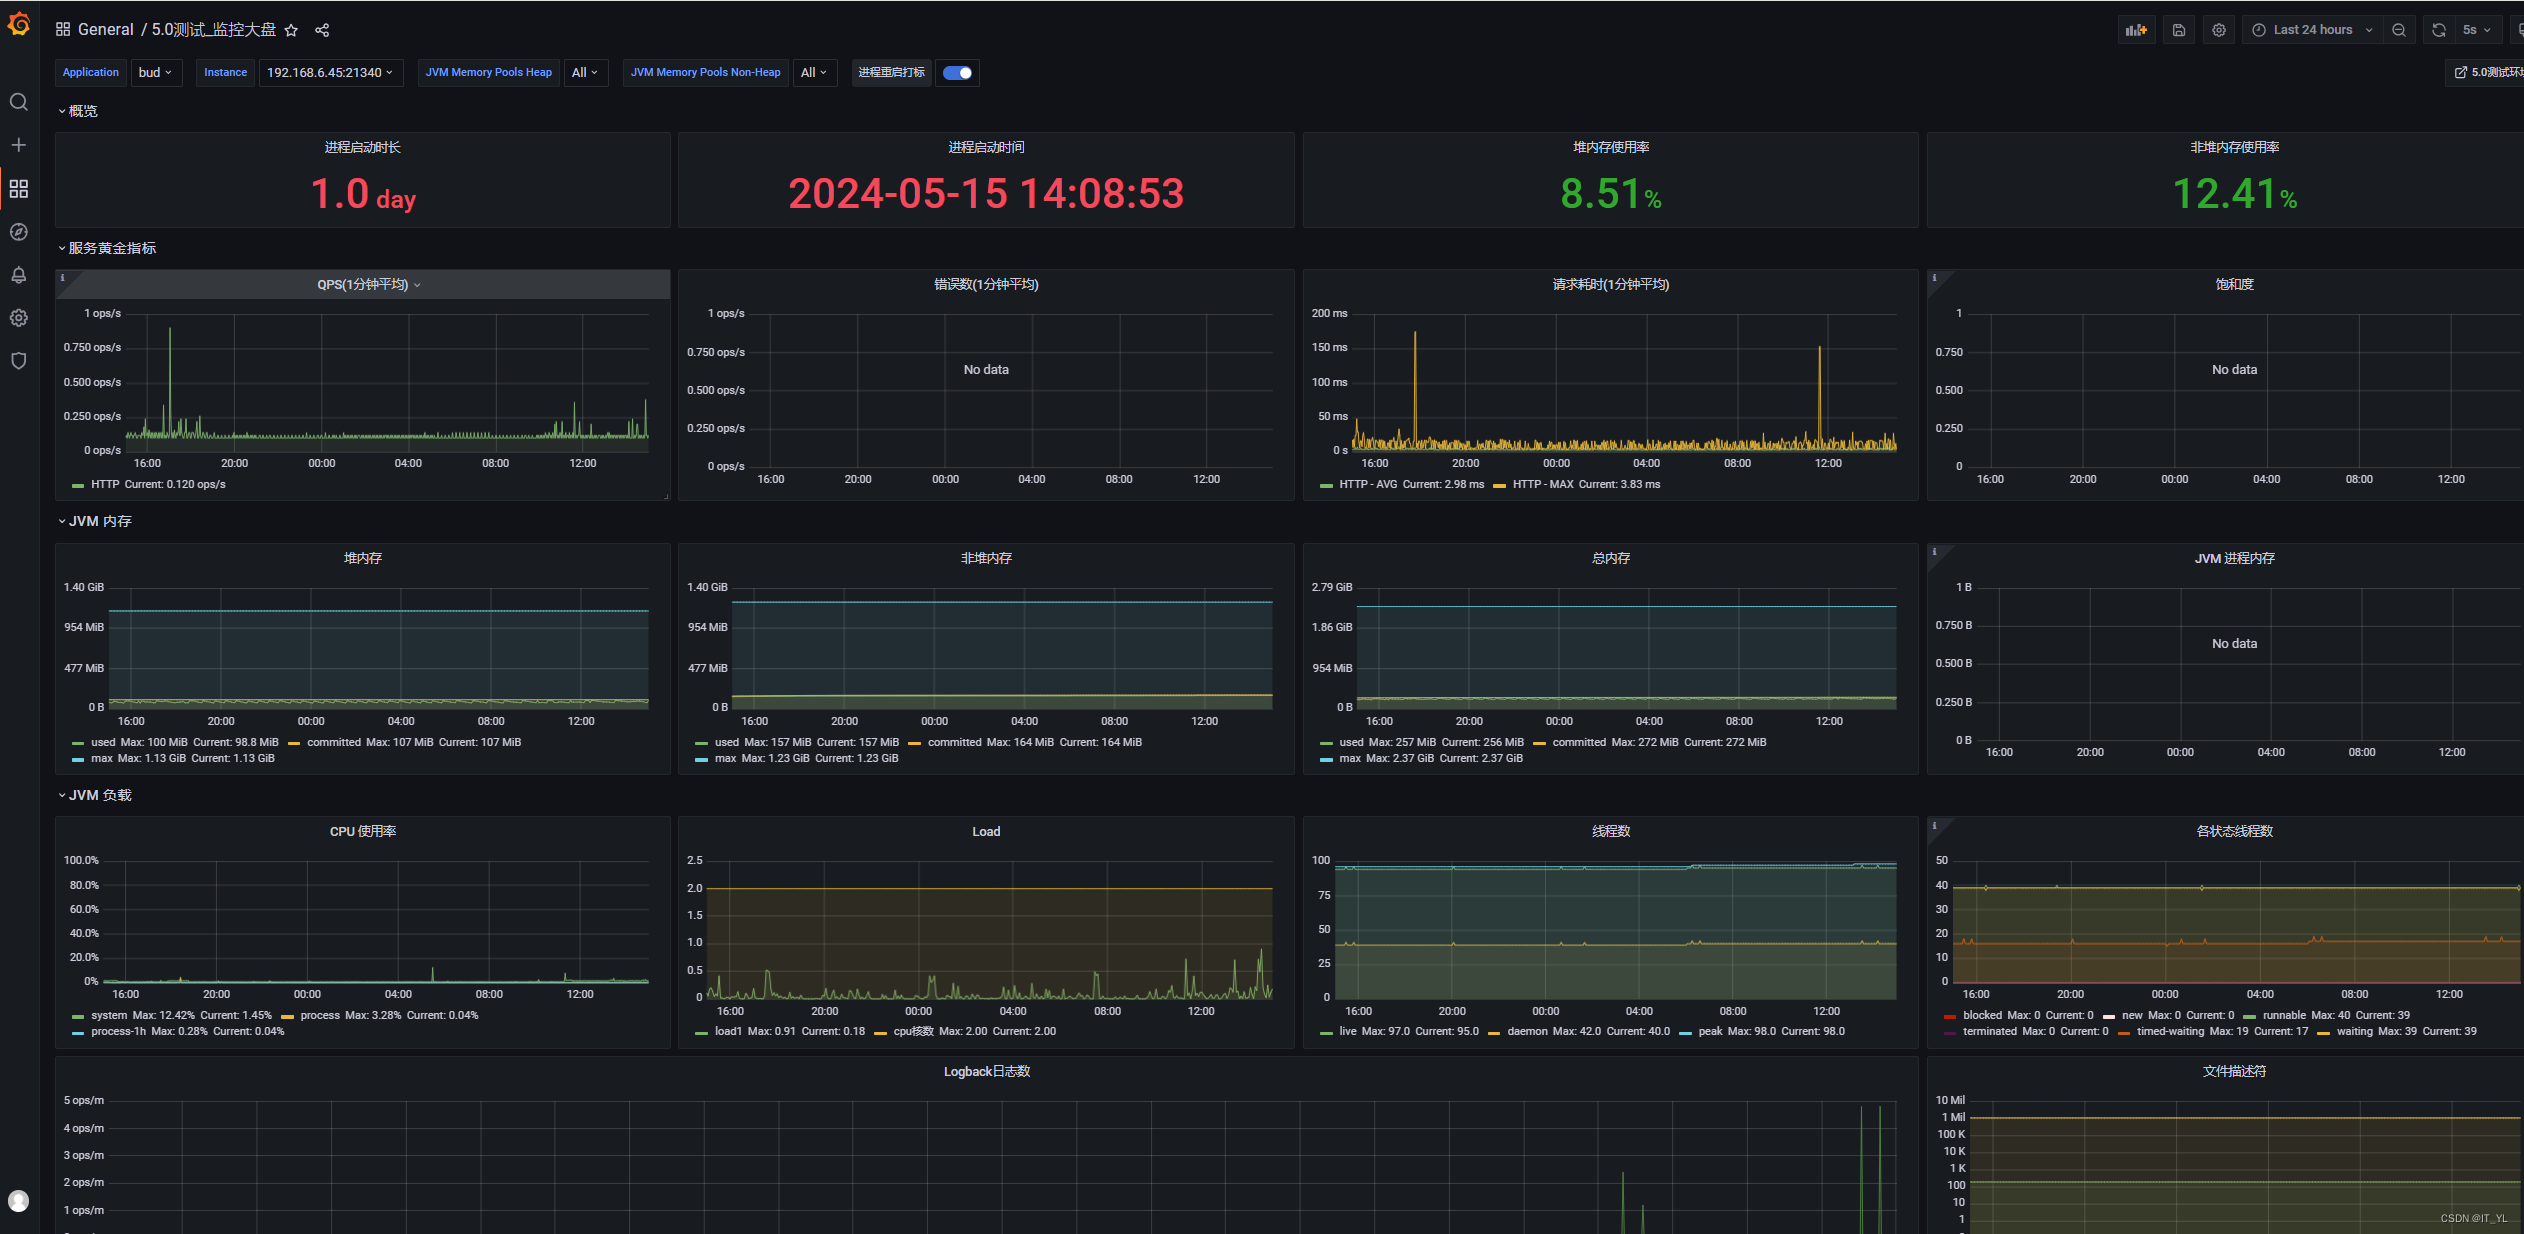Click the used series color swatch in 堆内存 legend
Screen dimensions: 2524x1234
pos(78,743)
